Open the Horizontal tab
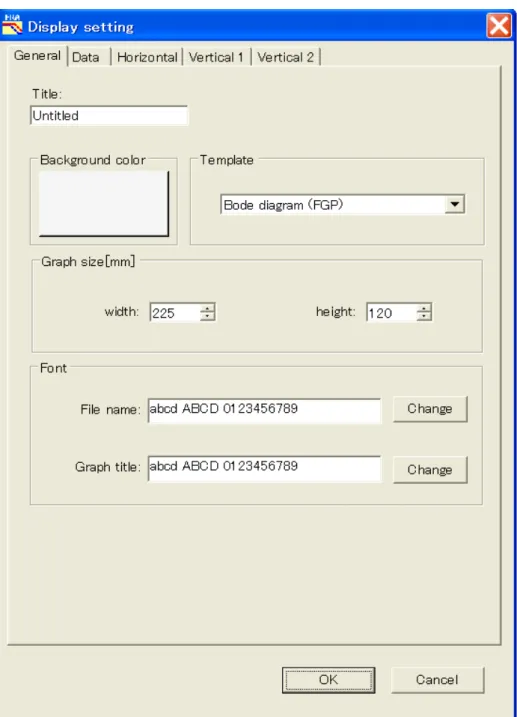The width and height of the screenshot is (517, 717). click(147, 57)
